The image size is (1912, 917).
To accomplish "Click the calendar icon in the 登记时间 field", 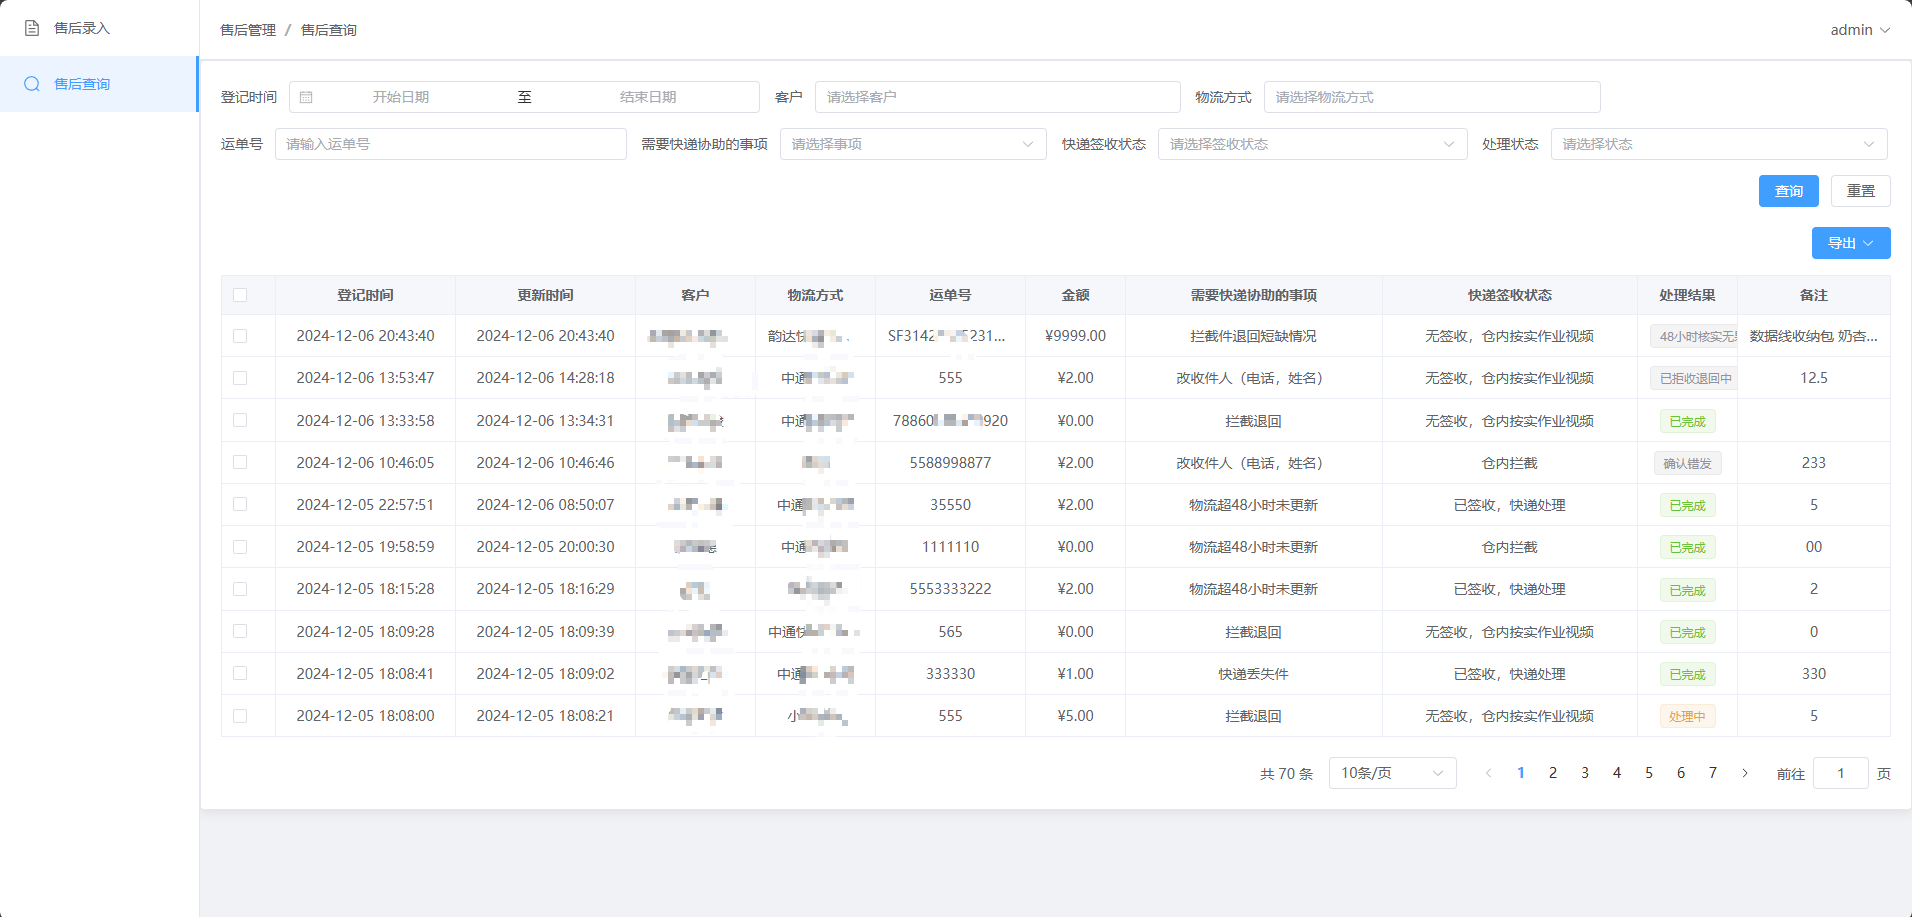I will coord(306,97).
